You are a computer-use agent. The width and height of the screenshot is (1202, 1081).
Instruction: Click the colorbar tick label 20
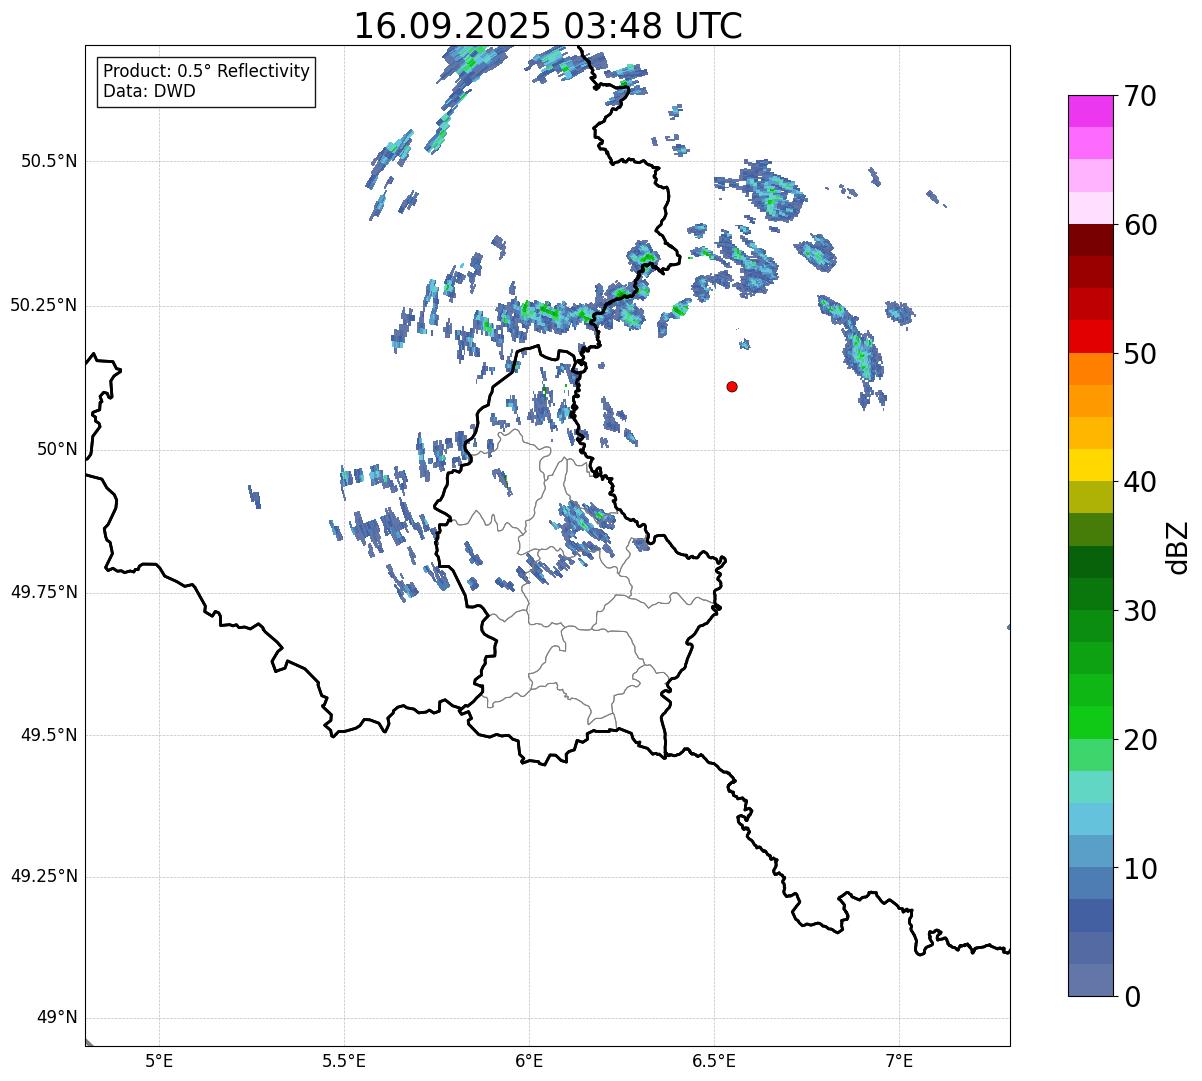click(1141, 740)
